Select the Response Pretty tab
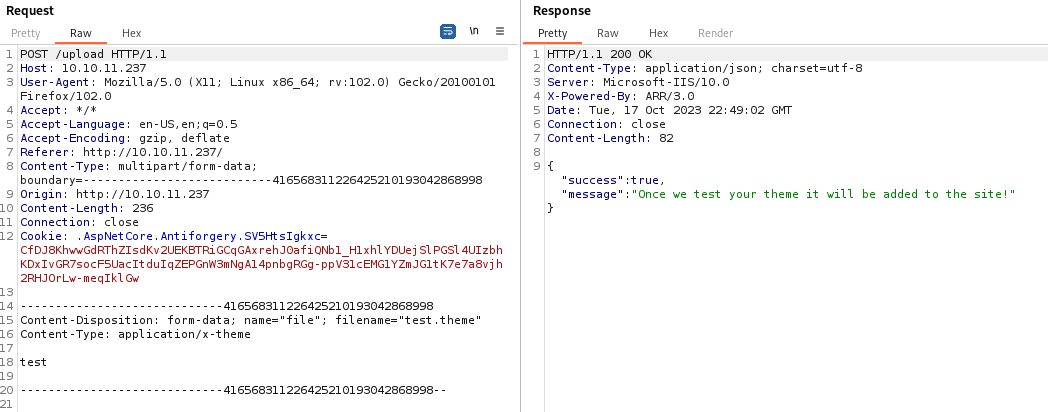The width and height of the screenshot is (1048, 412). click(x=552, y=33)
